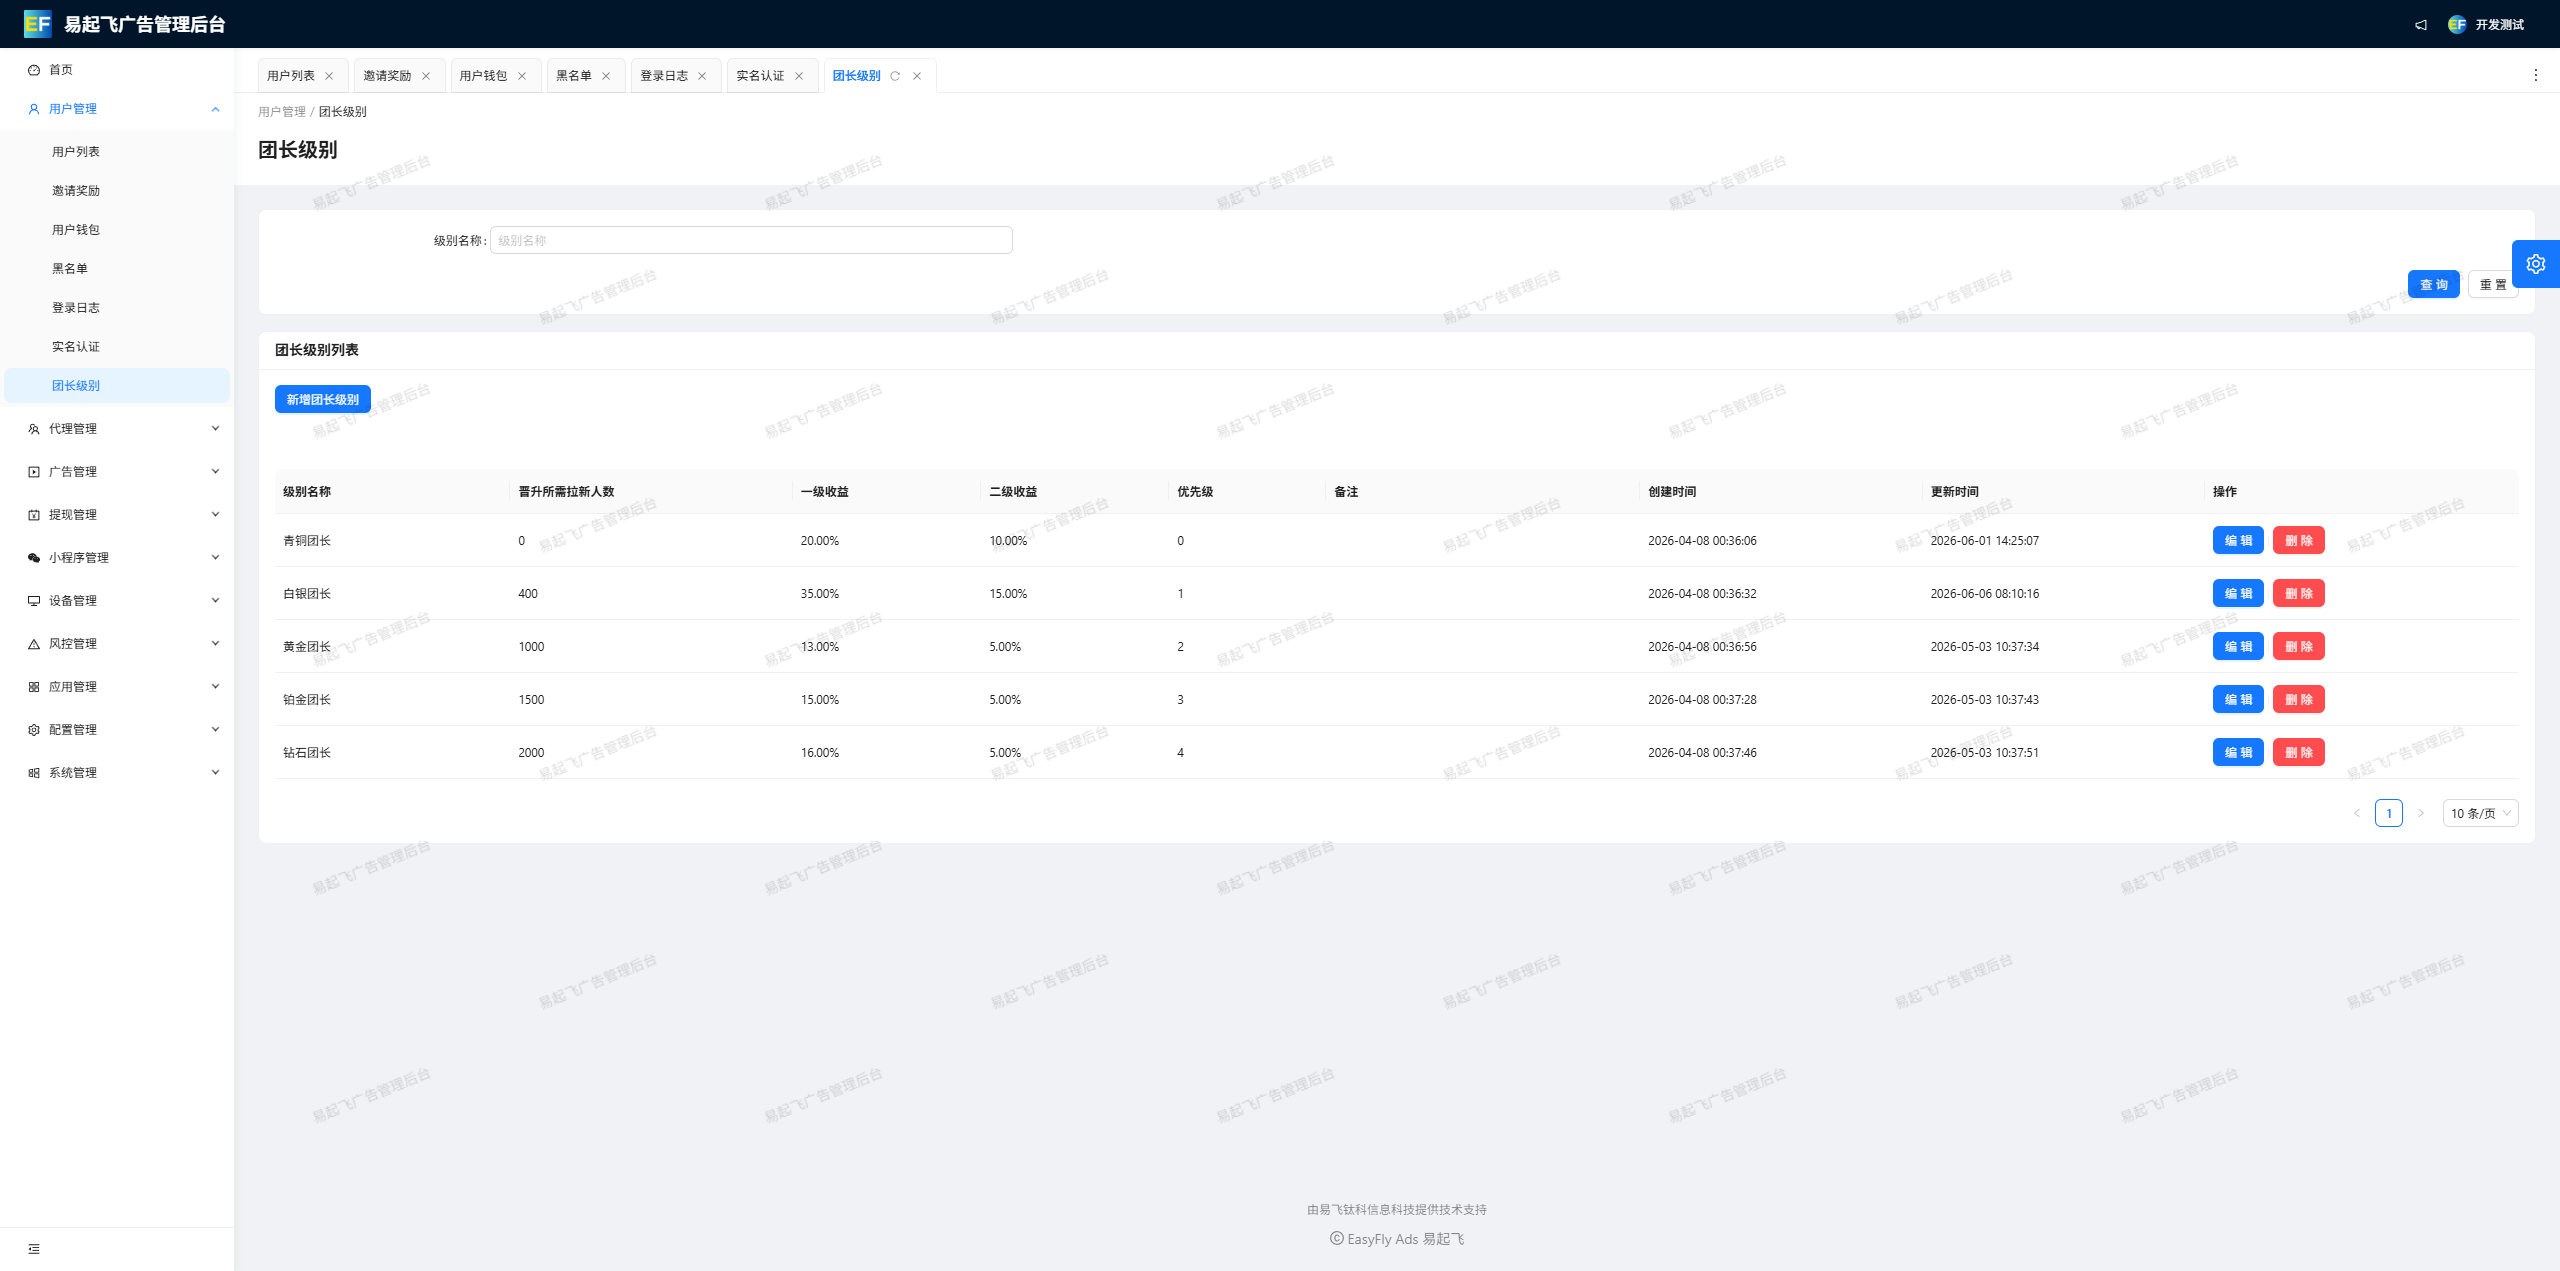Switch to the 黑名单 tab

pos(574,76)
